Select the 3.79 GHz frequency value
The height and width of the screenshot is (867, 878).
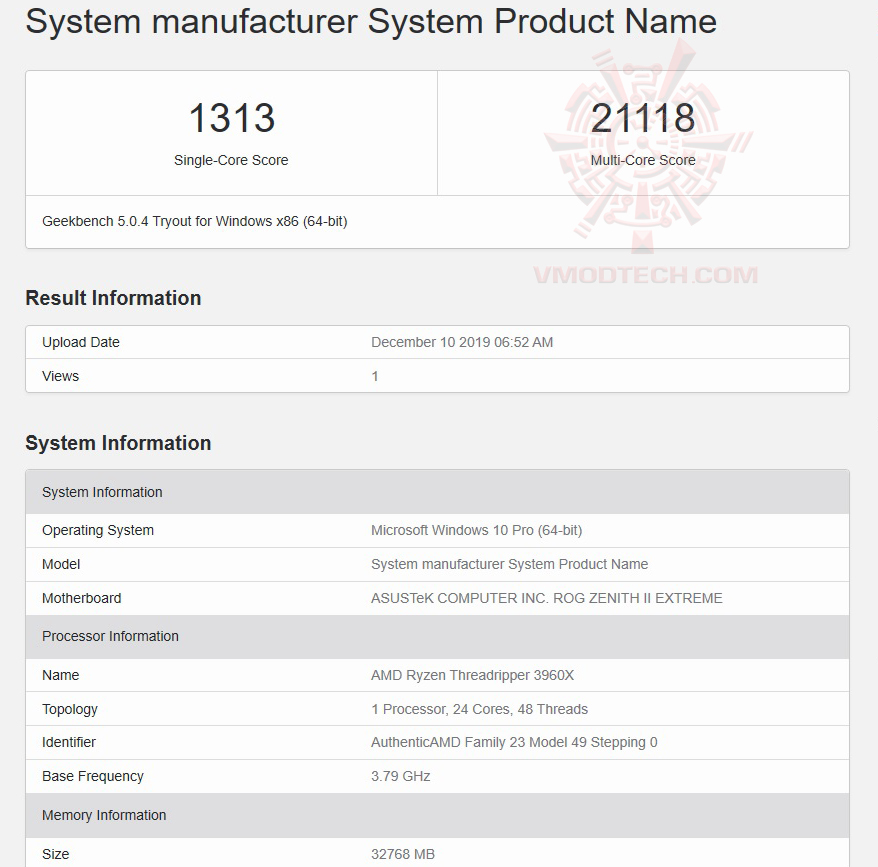[400, 776]
